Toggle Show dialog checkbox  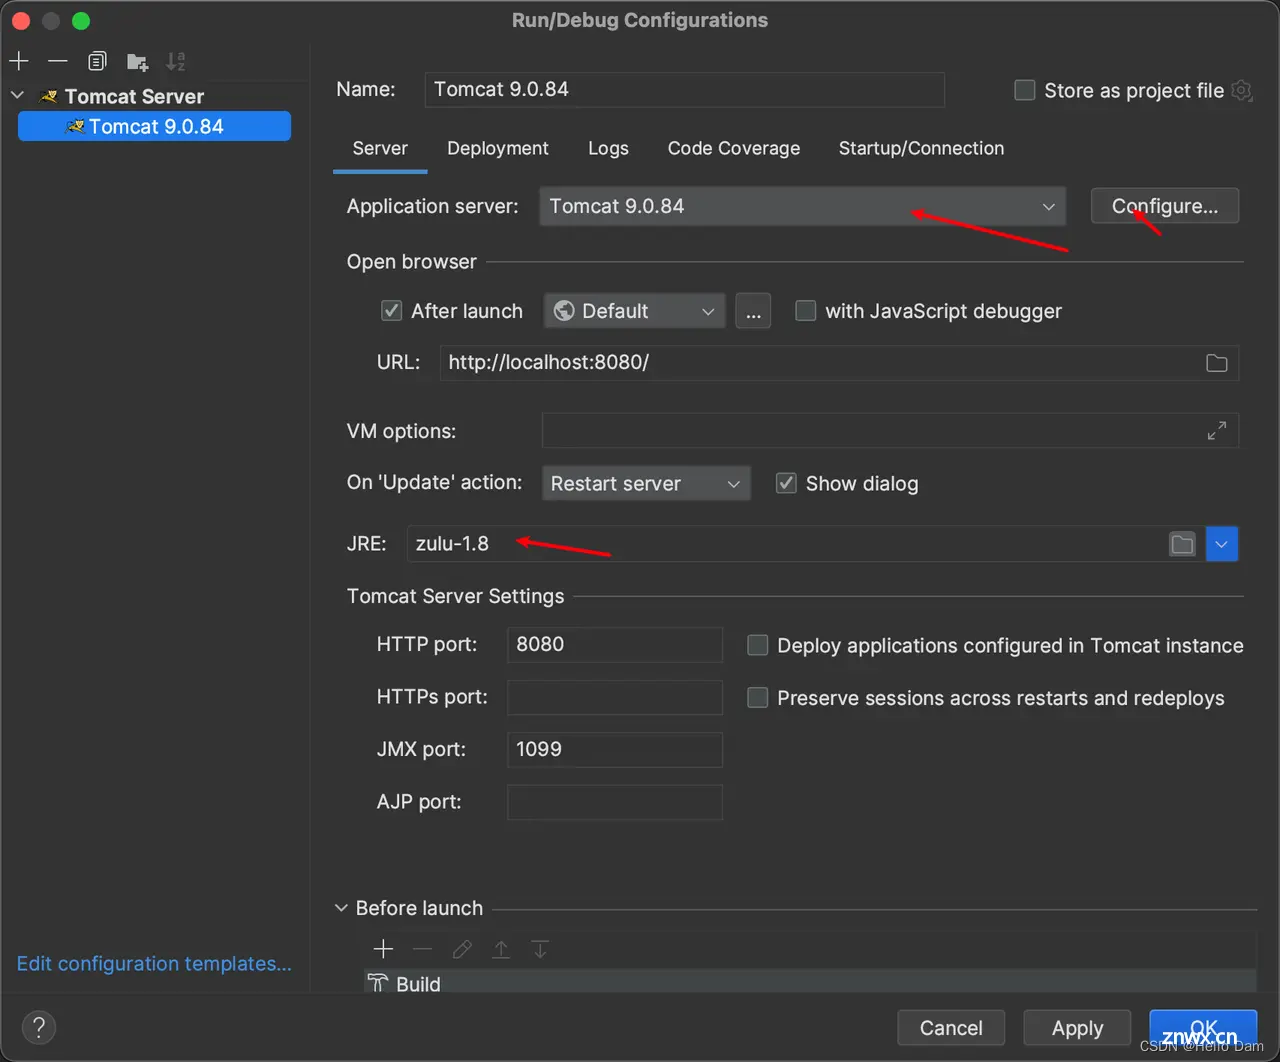787,484
